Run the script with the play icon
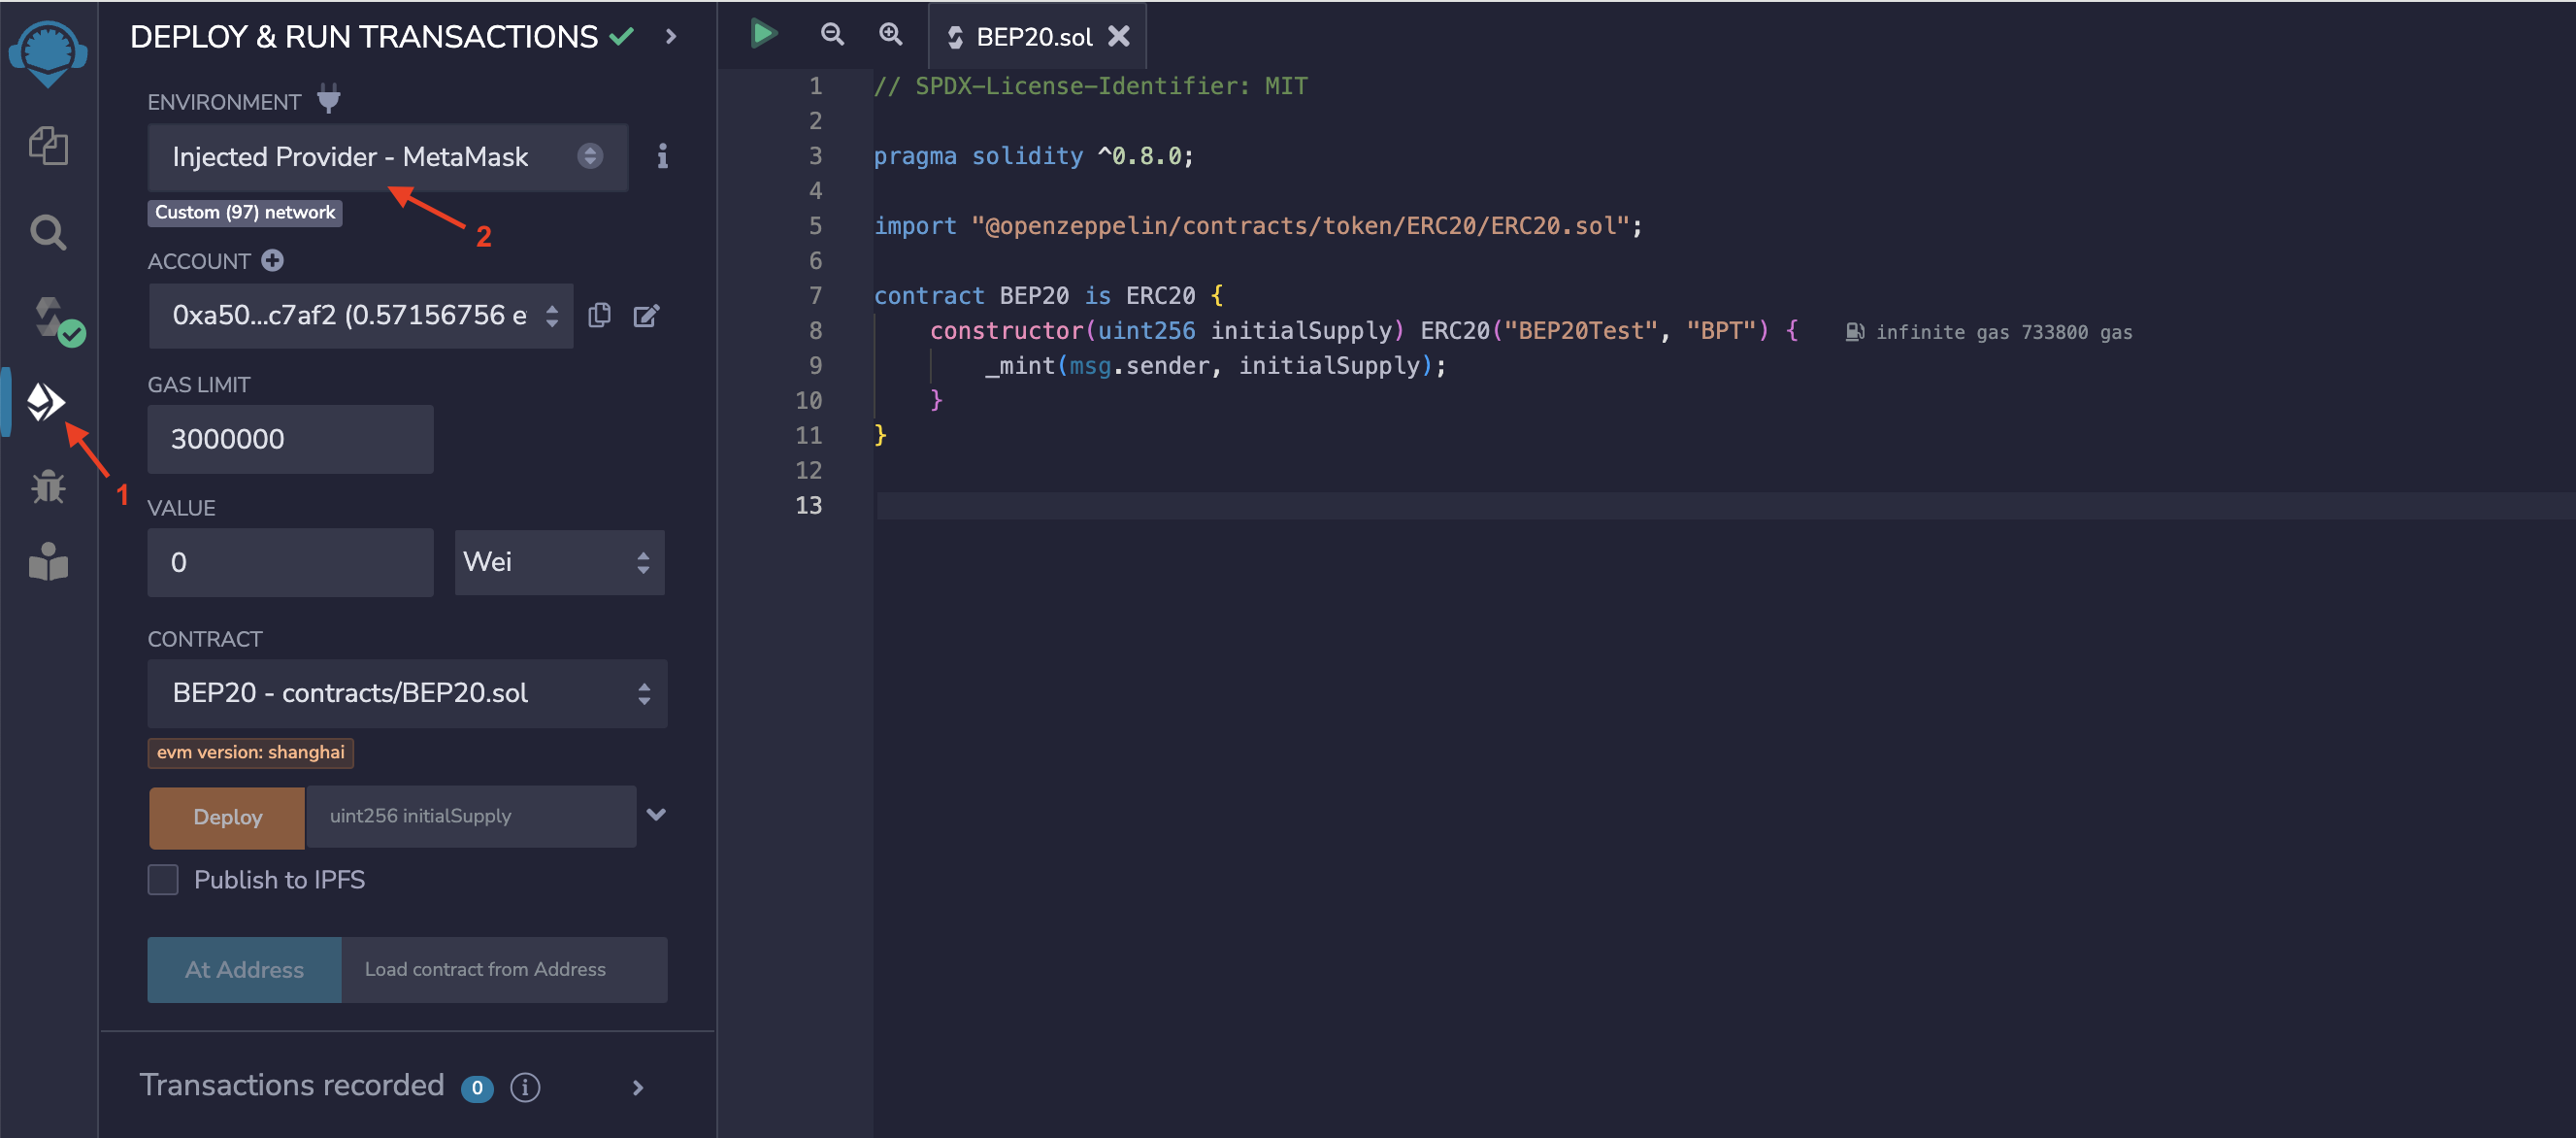 pos(763,34)
